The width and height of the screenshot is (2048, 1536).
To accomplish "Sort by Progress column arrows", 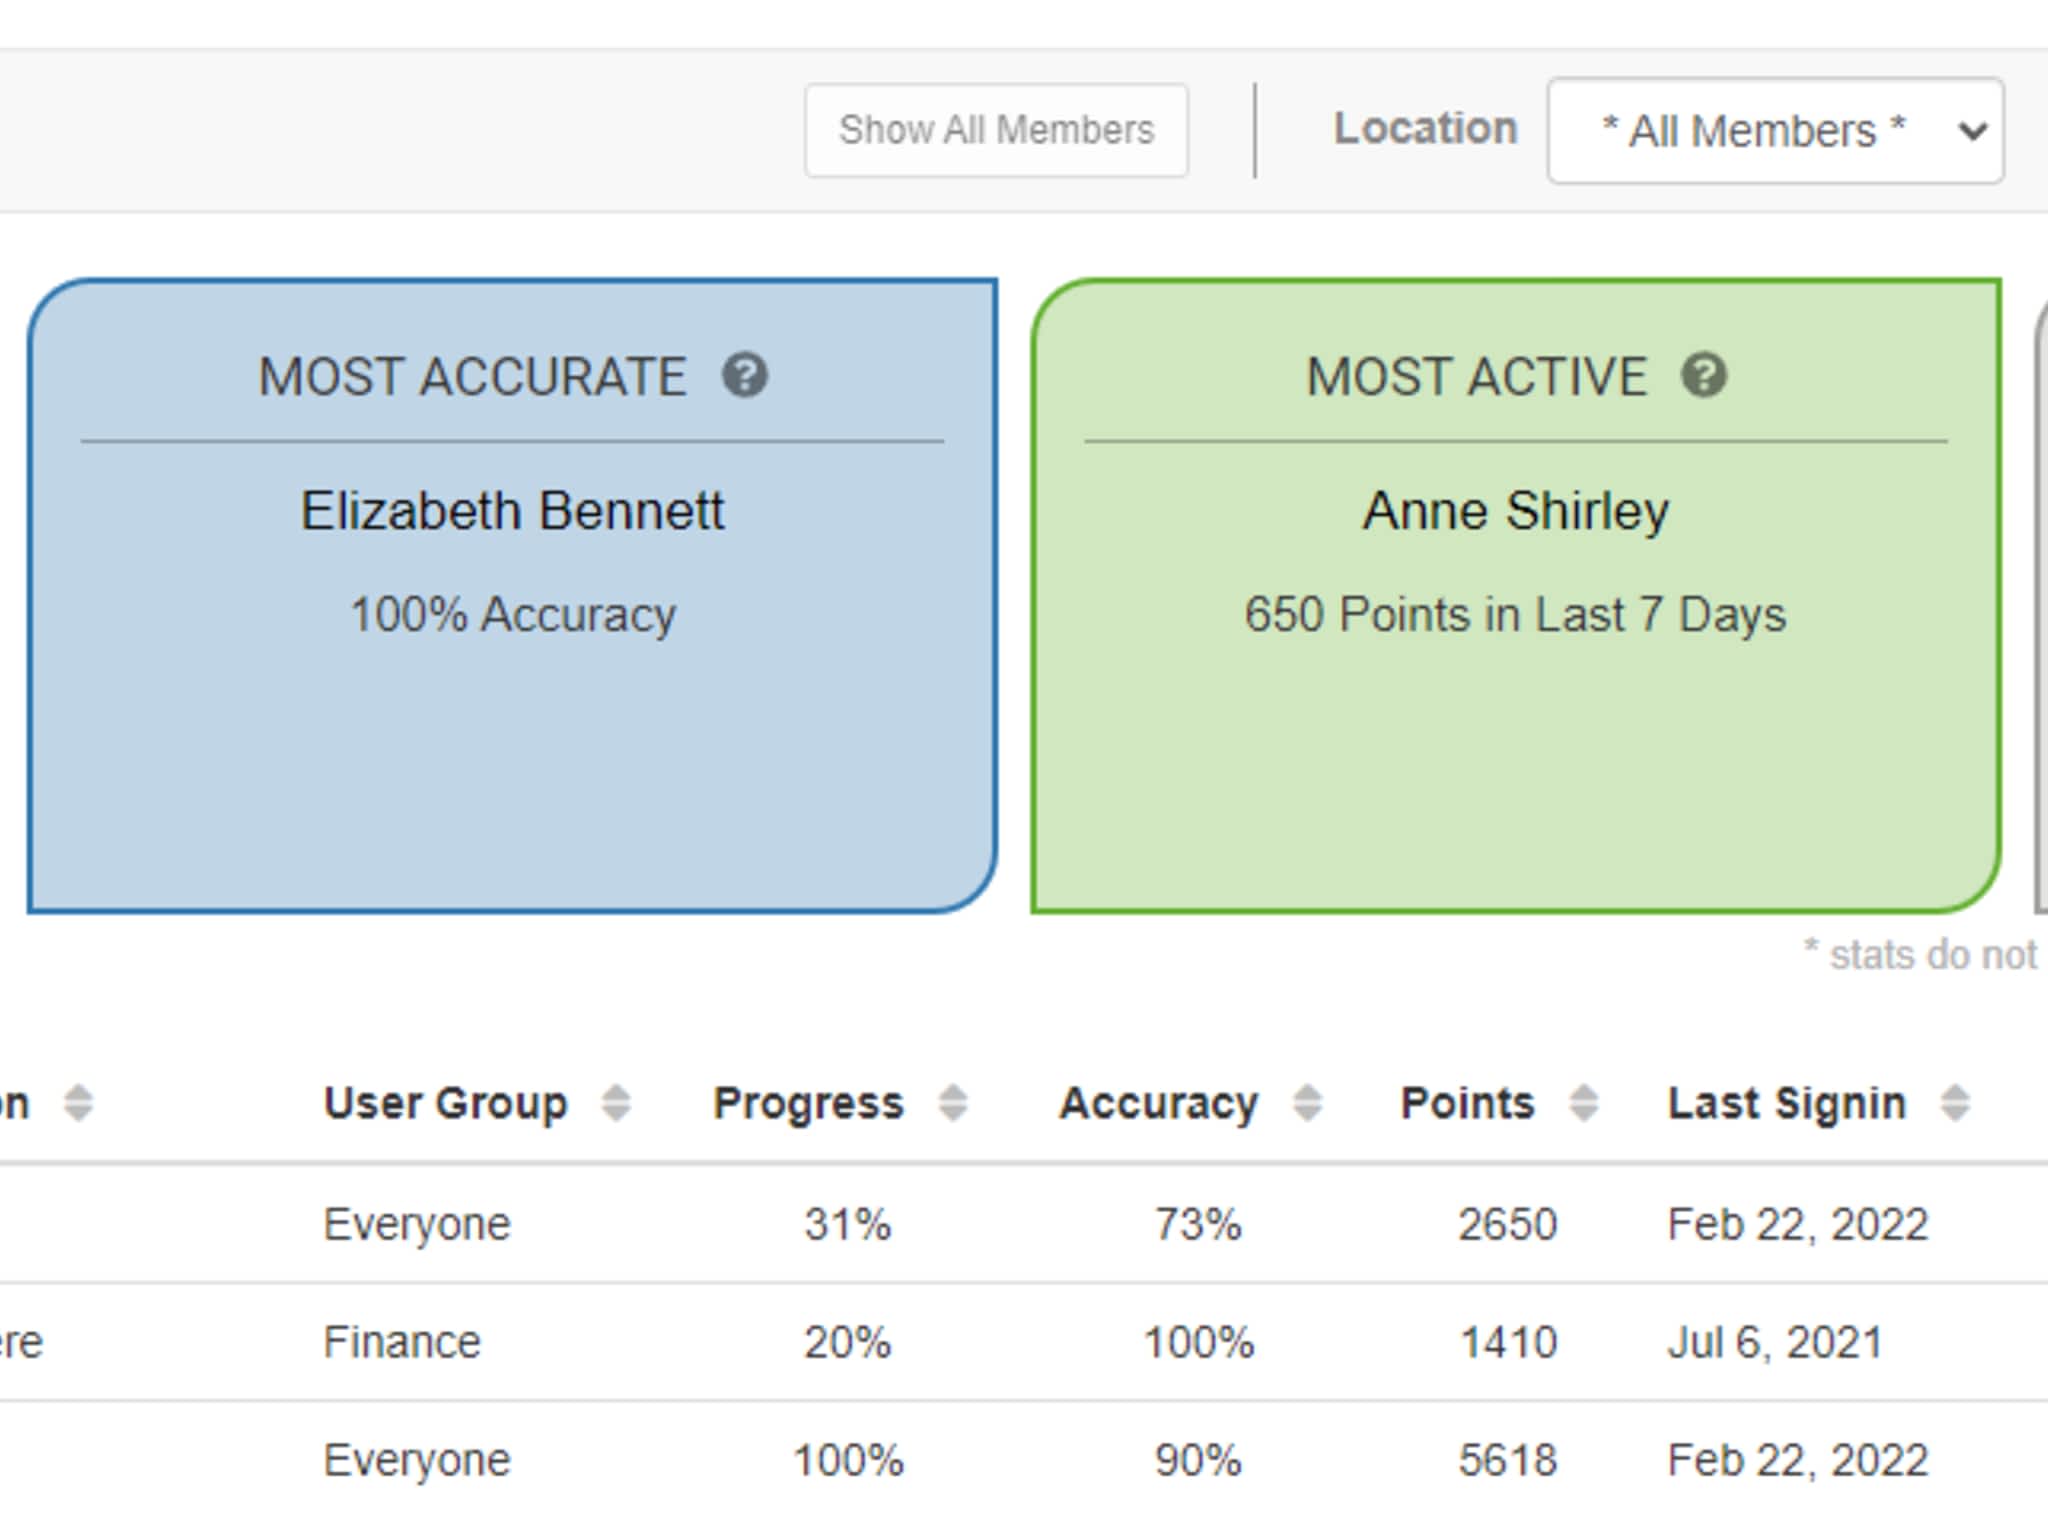I will 953,1103.
